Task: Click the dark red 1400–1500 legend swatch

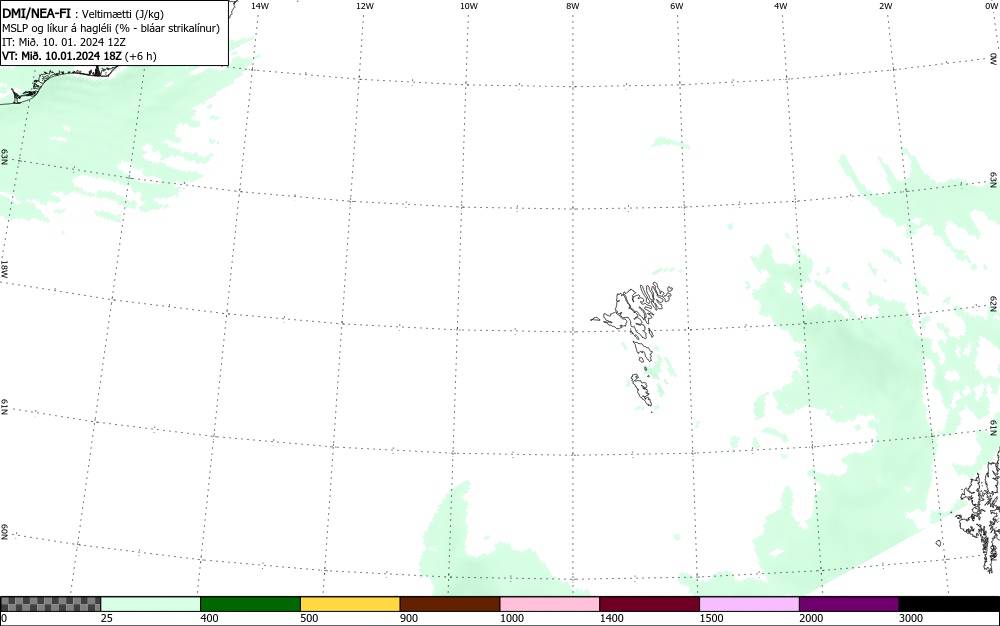Action: 649,604
